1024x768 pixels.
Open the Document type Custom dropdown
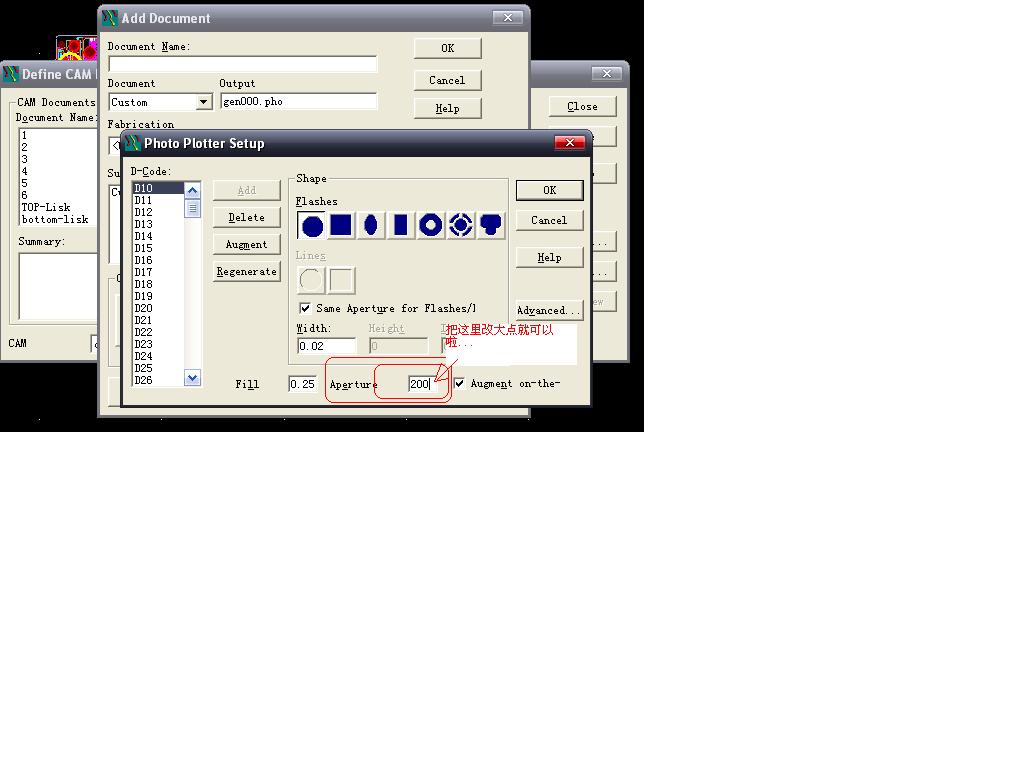point(204,102)
